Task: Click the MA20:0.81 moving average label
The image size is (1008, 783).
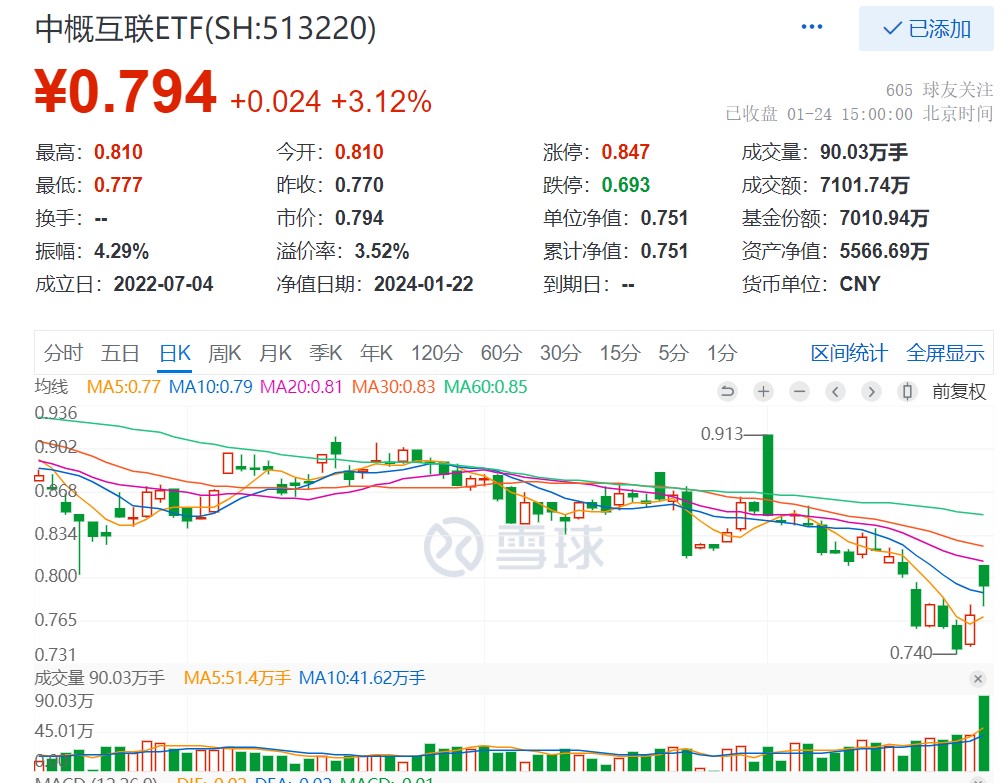Action: point(301,387)
